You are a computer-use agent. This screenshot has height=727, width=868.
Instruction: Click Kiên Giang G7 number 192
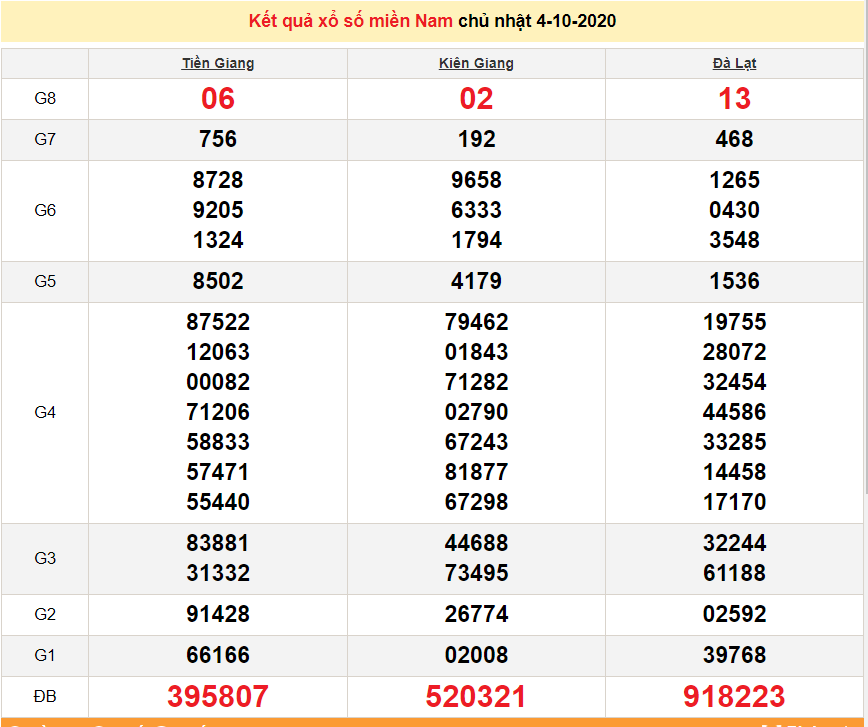(476, 140)
